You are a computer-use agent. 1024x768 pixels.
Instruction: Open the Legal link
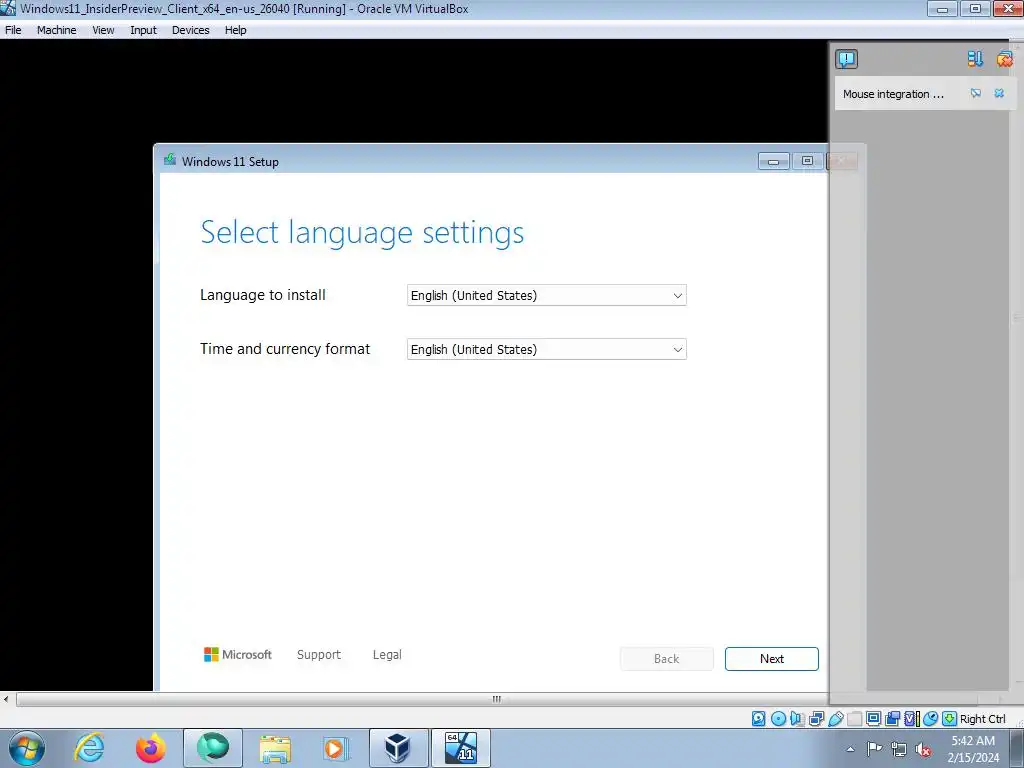click(x=387, y=654)
